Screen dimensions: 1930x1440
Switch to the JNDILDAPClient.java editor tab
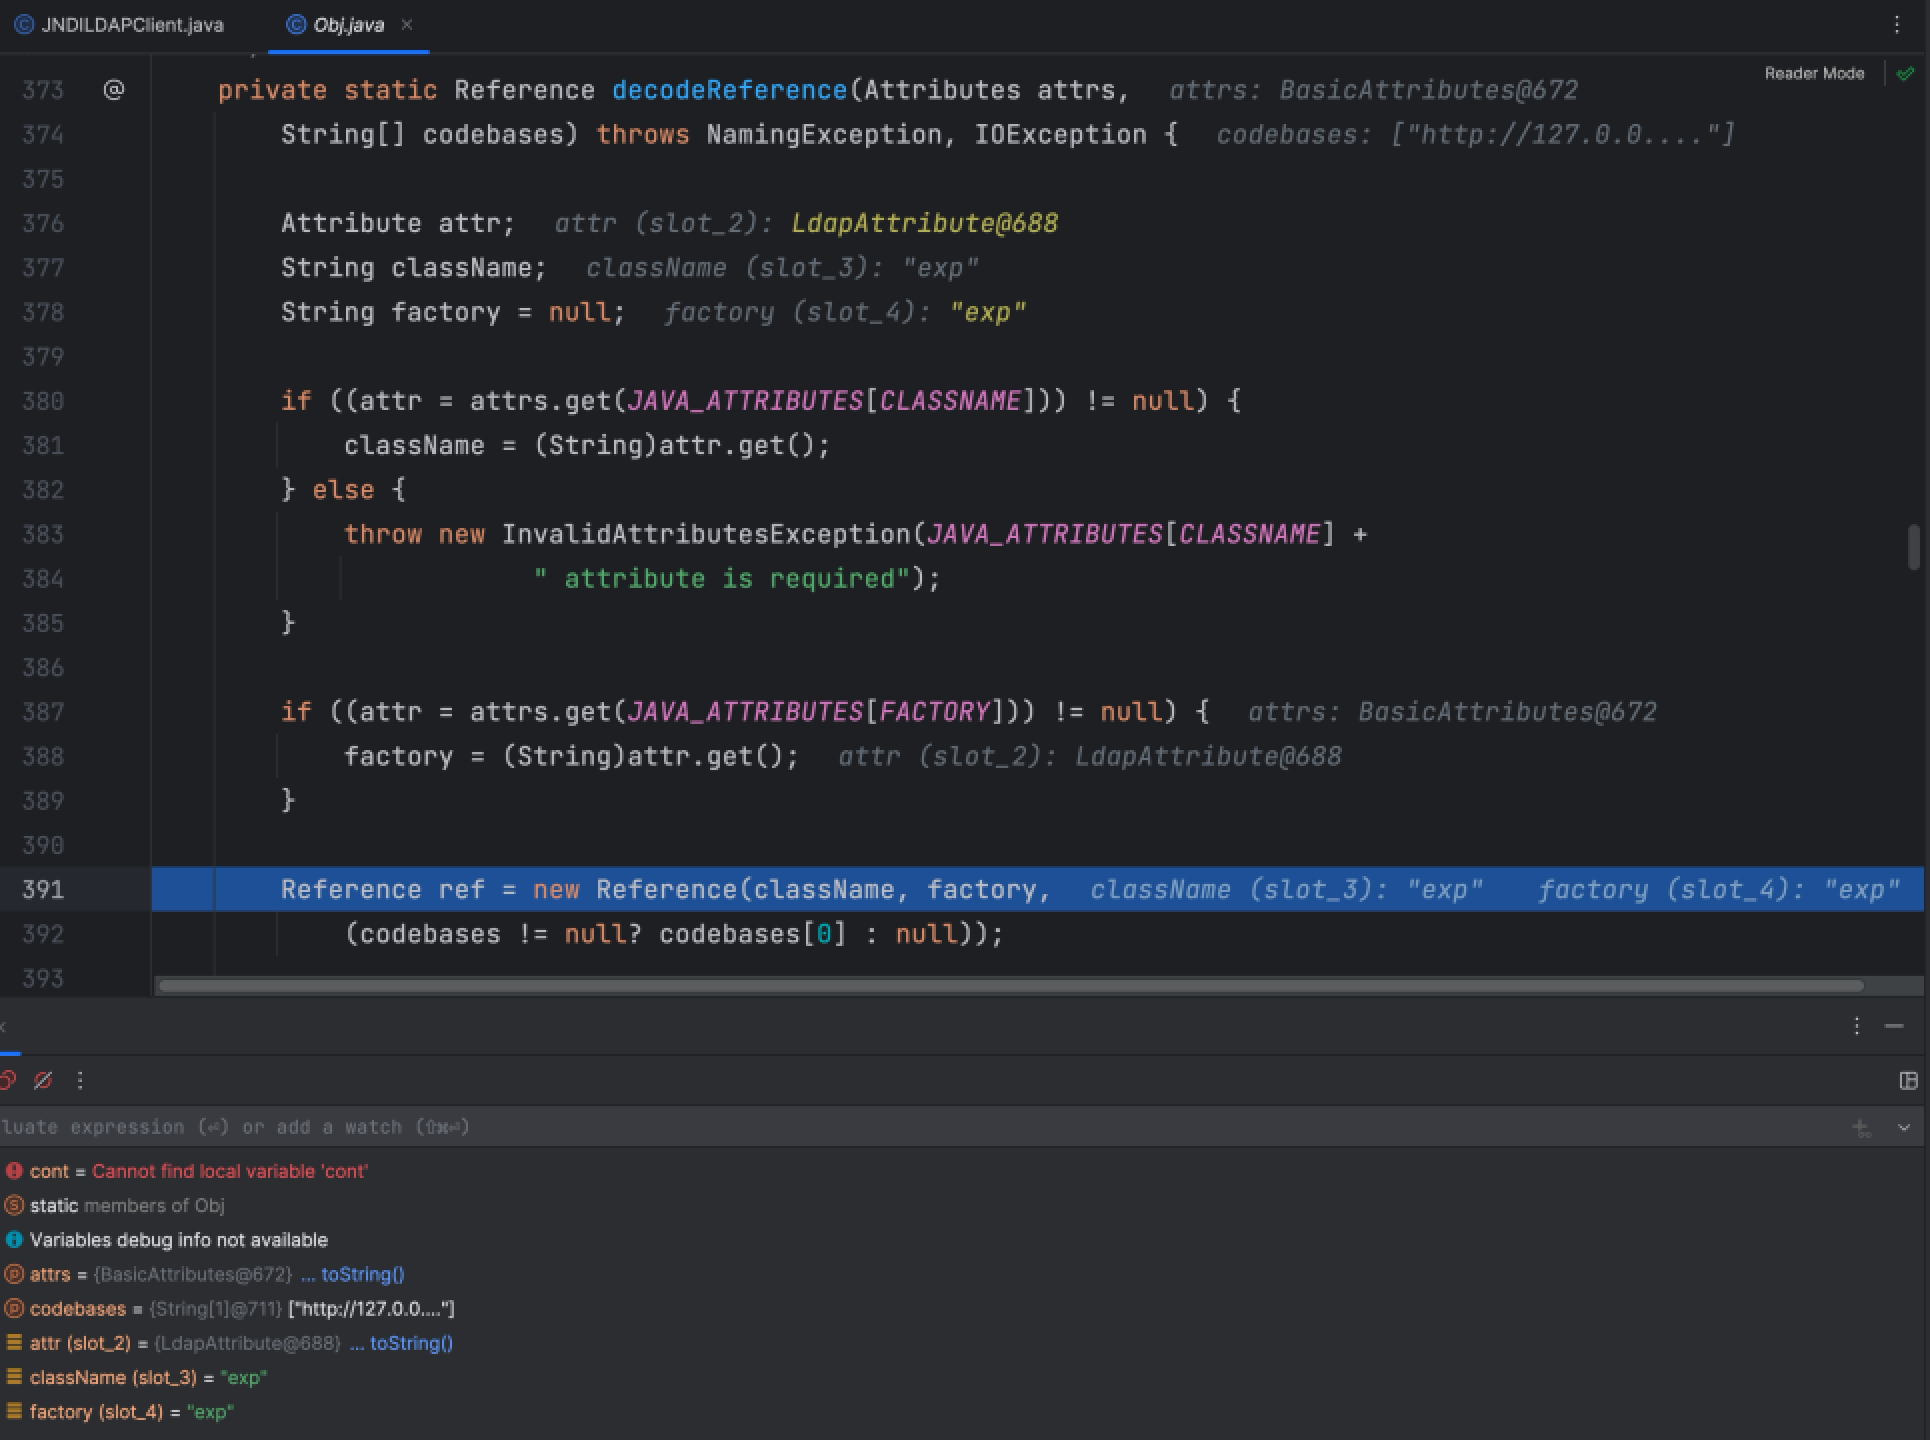(120, 25)
